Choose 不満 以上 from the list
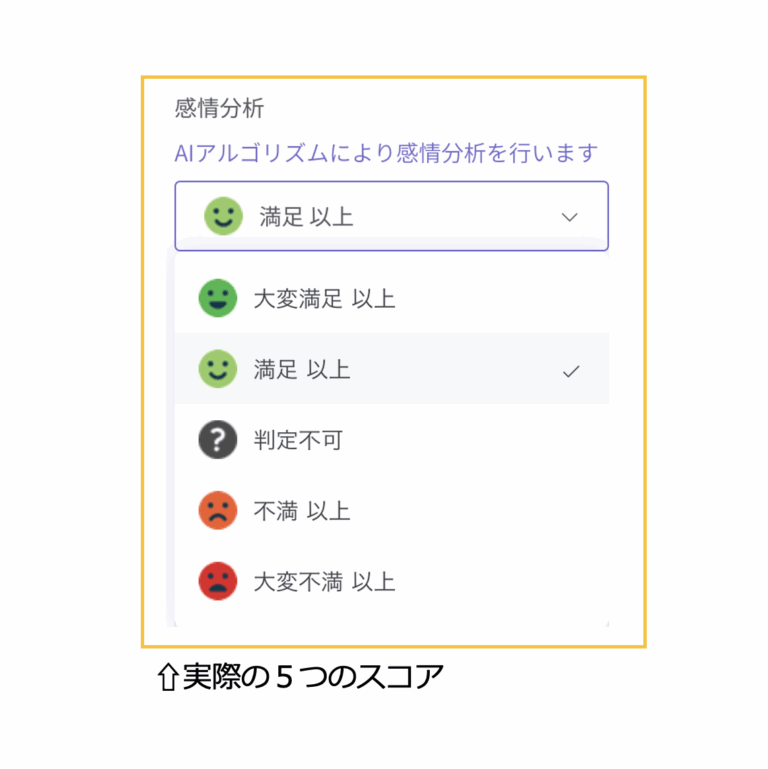 coord(302,512)
